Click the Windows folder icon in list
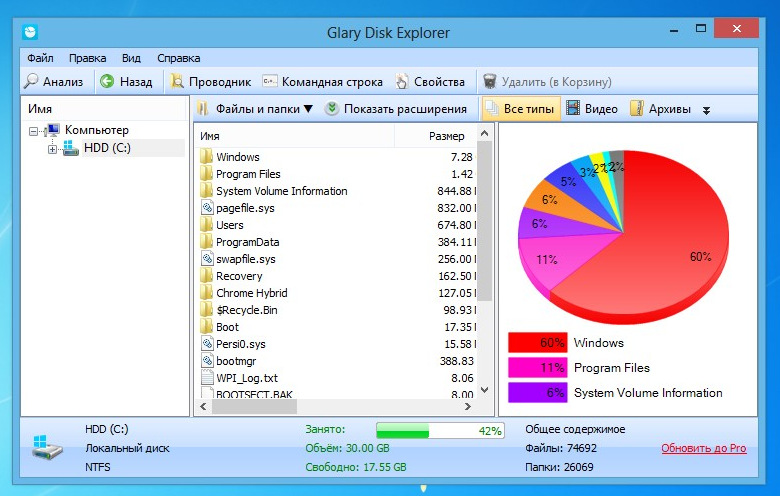 coord(206,157)
